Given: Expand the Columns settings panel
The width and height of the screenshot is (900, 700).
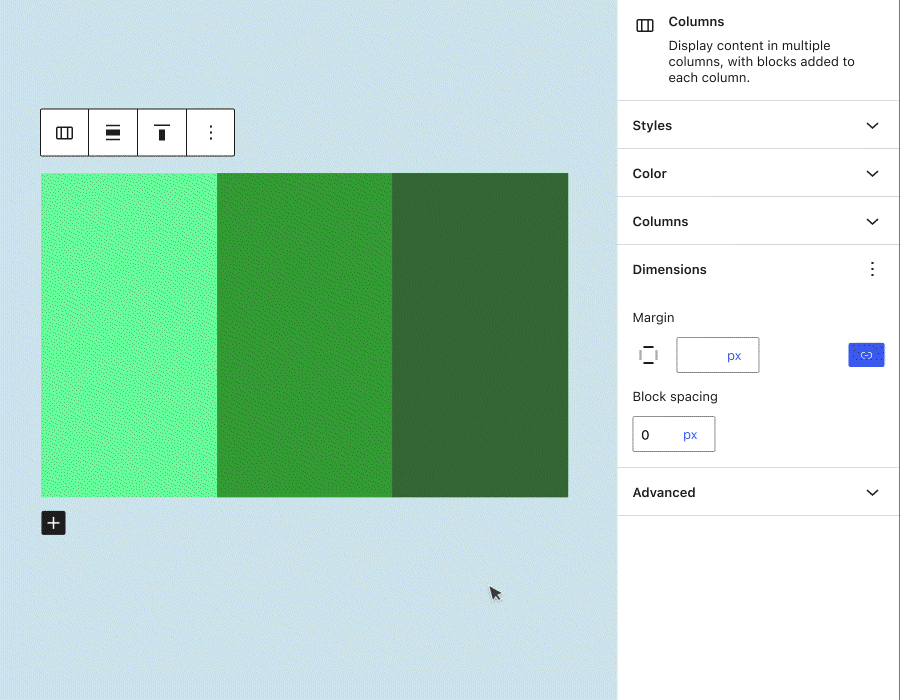Looking at the screenshot, I should click(x=758, y=221).
